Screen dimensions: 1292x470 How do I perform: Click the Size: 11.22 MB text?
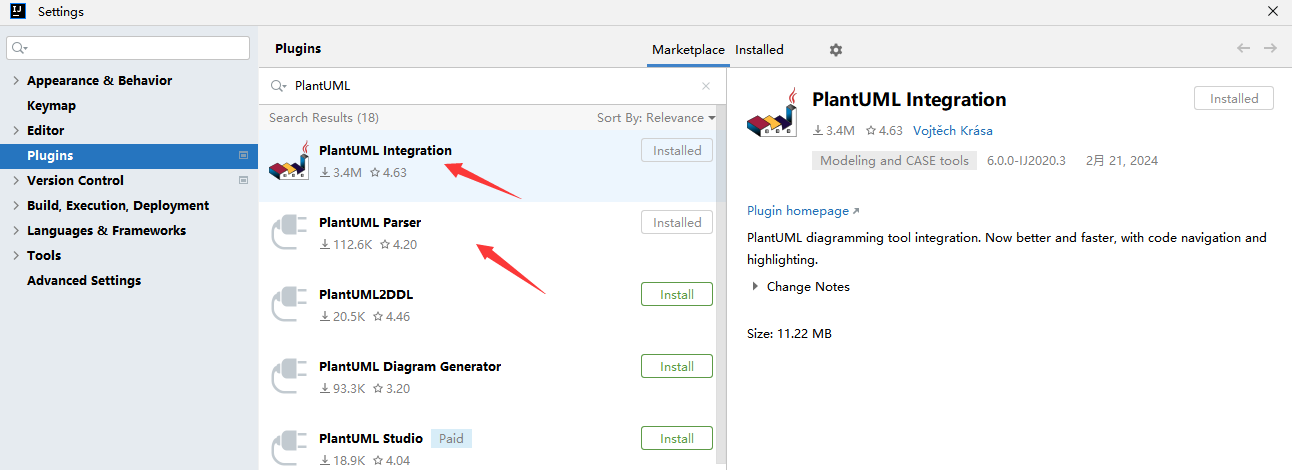(789, 333)
